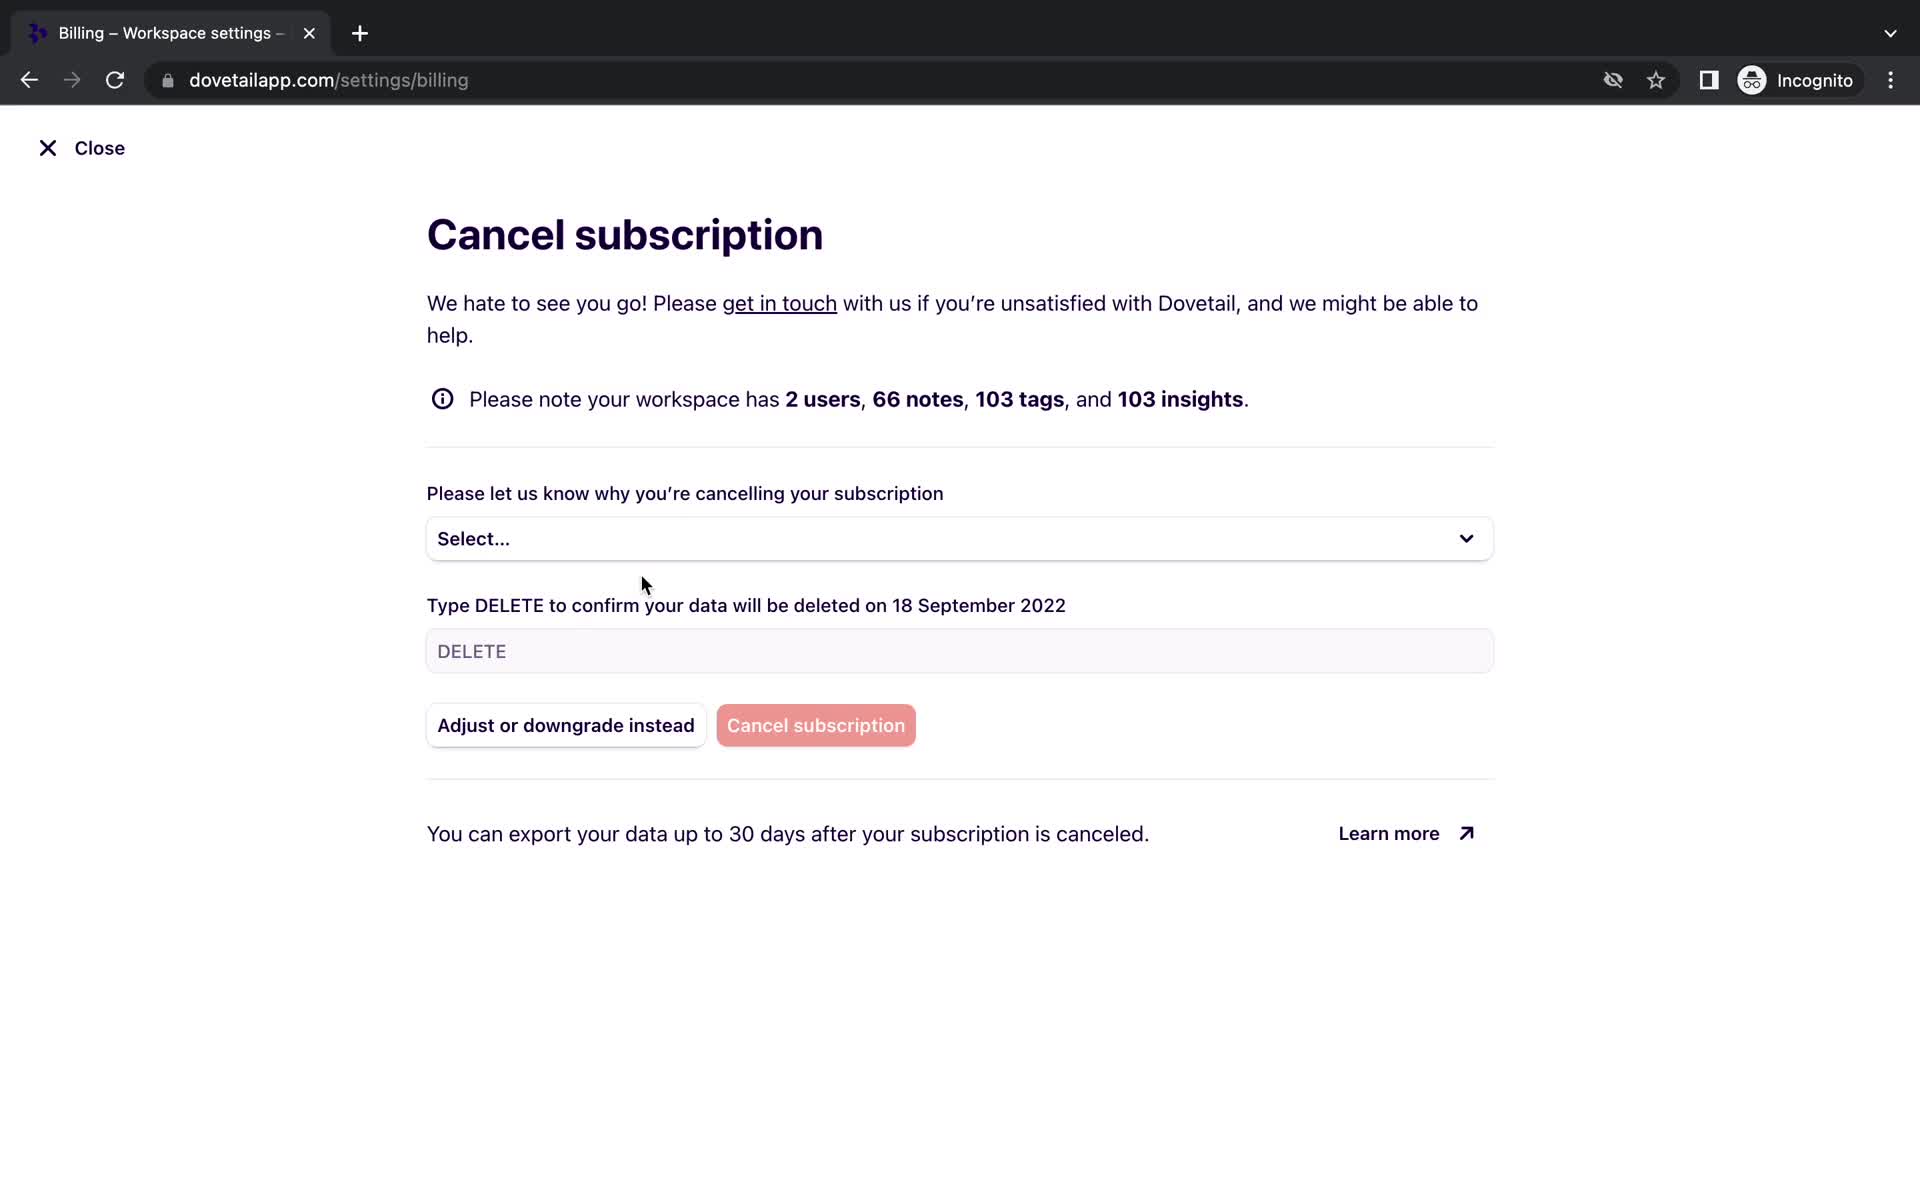
Task: Click the dropdown chevron arrow
Action: (1465, 538)
